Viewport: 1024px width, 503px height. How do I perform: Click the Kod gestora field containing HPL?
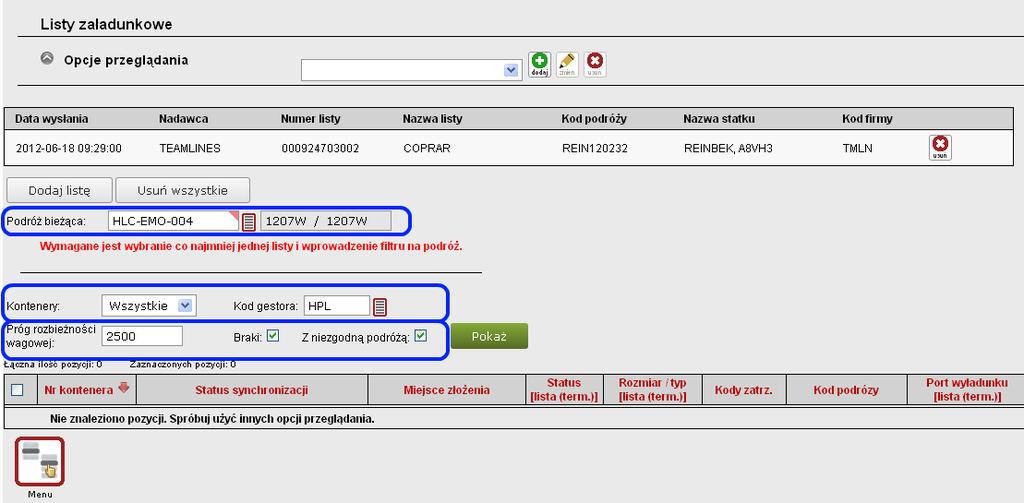[337, 306]
